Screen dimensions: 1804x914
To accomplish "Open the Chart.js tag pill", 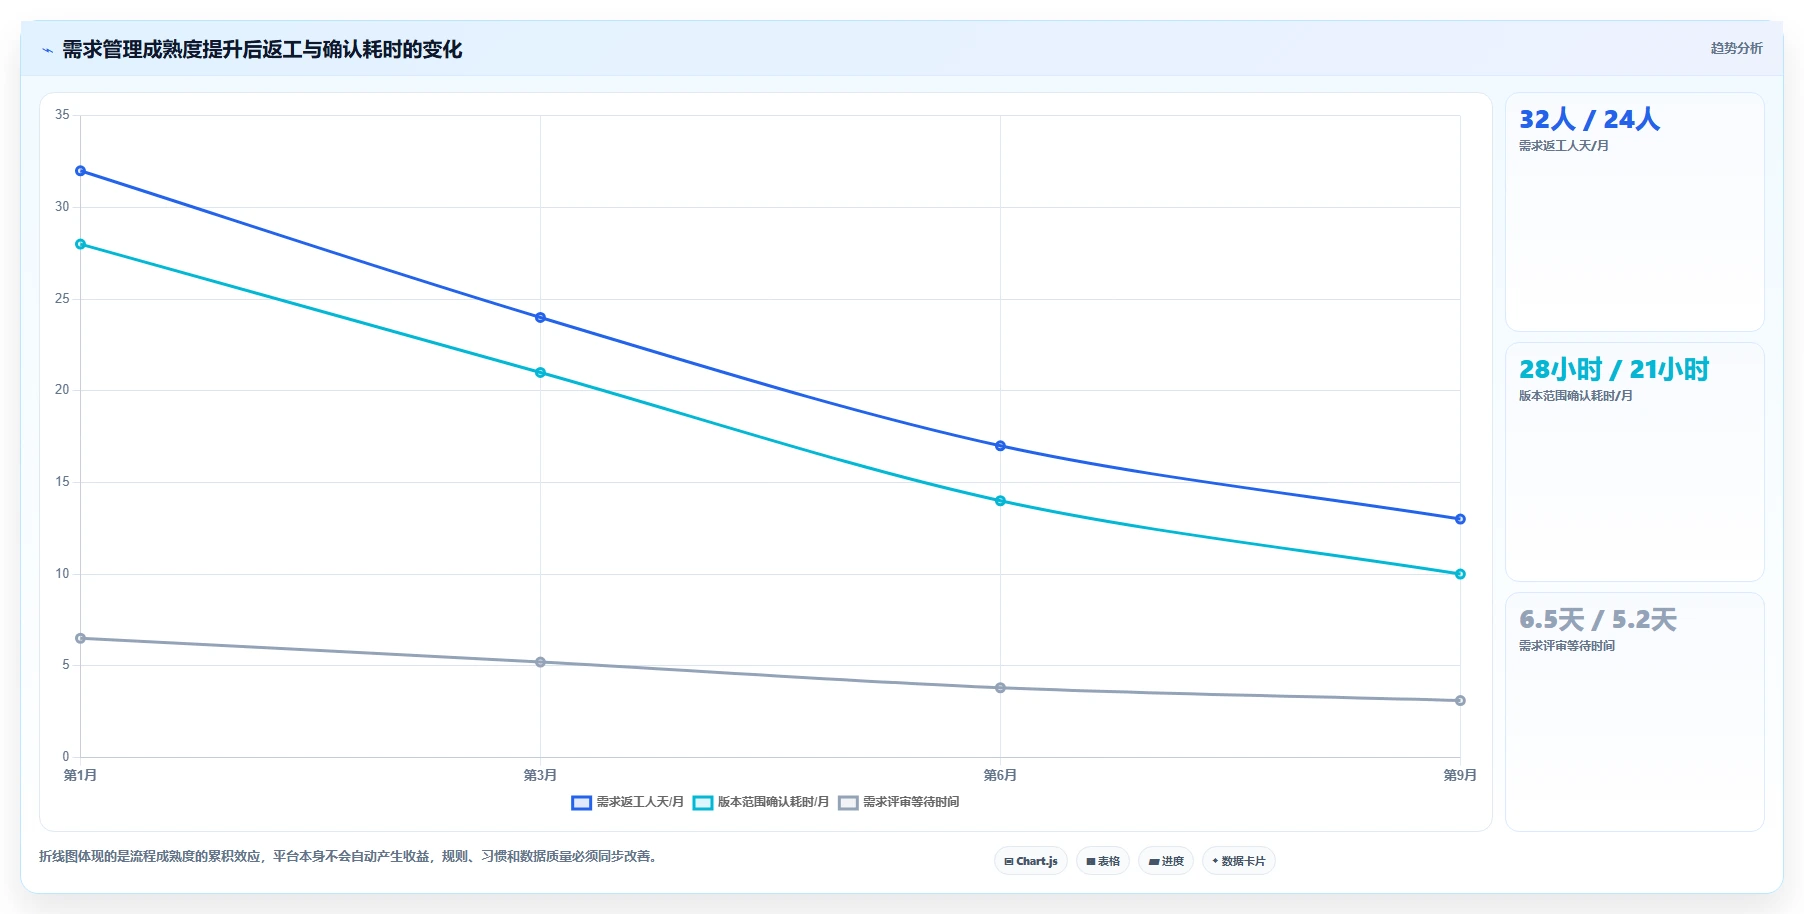I will pyautogui.click(x=1031, y=861).
